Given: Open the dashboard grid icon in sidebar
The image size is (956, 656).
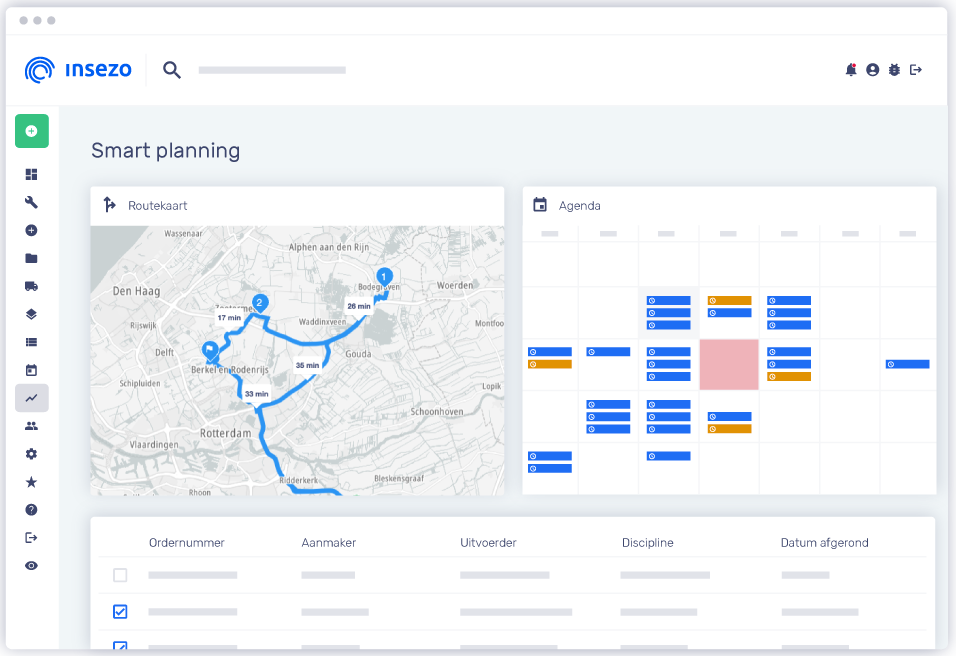Looking at the screenshot, I should pyautogui.click(x=31, y=174).
